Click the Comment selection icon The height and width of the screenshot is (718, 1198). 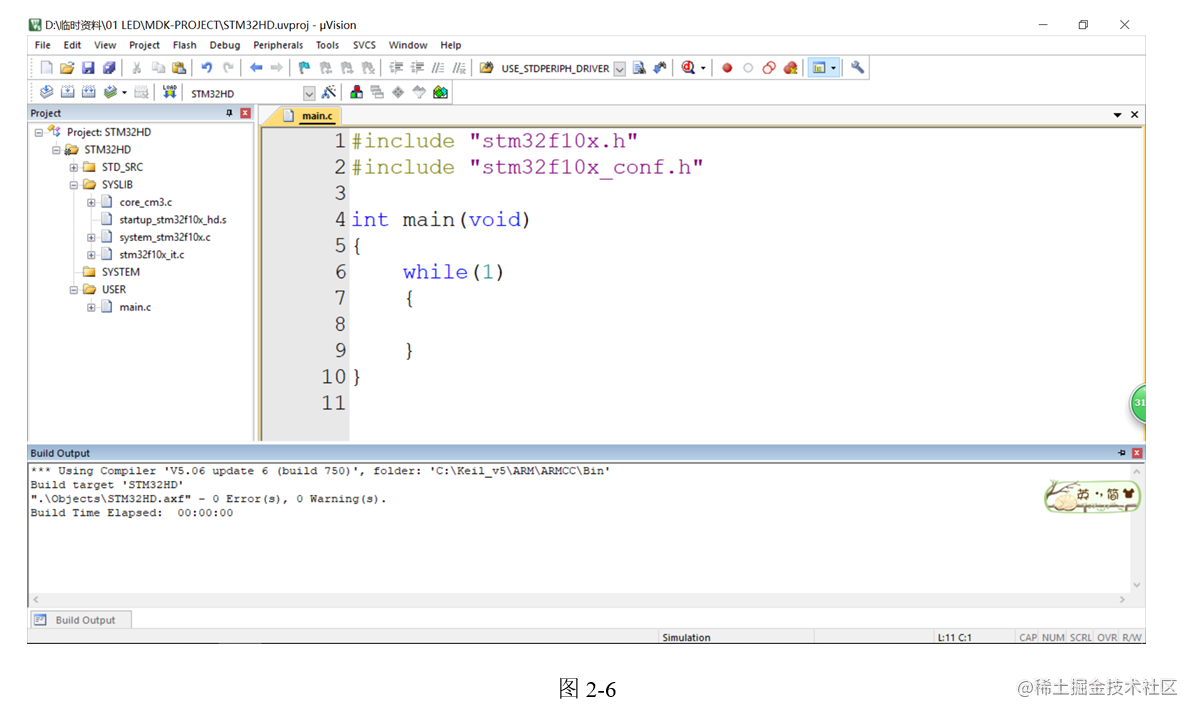point(438,68)
